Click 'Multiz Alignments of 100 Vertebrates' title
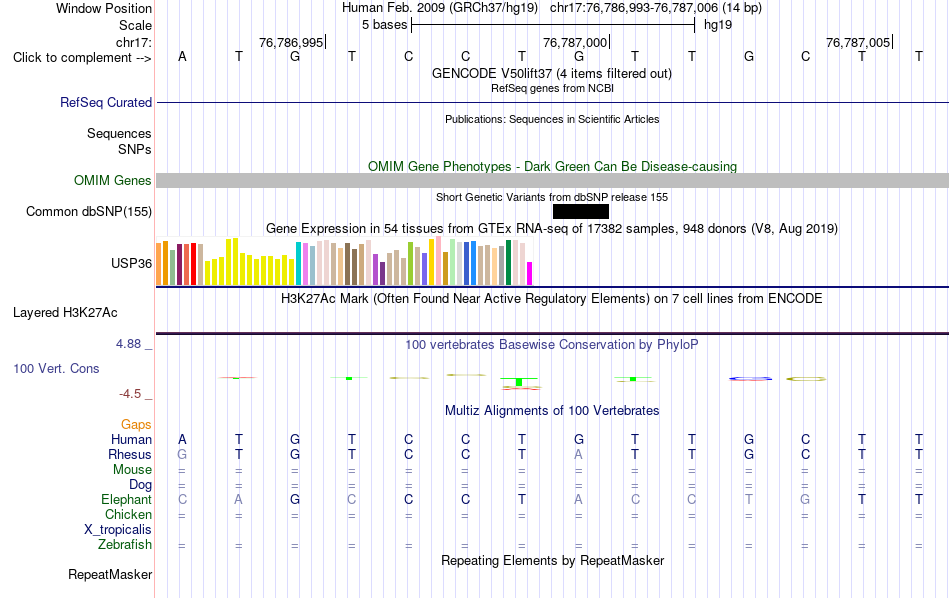This screenshot has width=950, height=598. point(552,411)
